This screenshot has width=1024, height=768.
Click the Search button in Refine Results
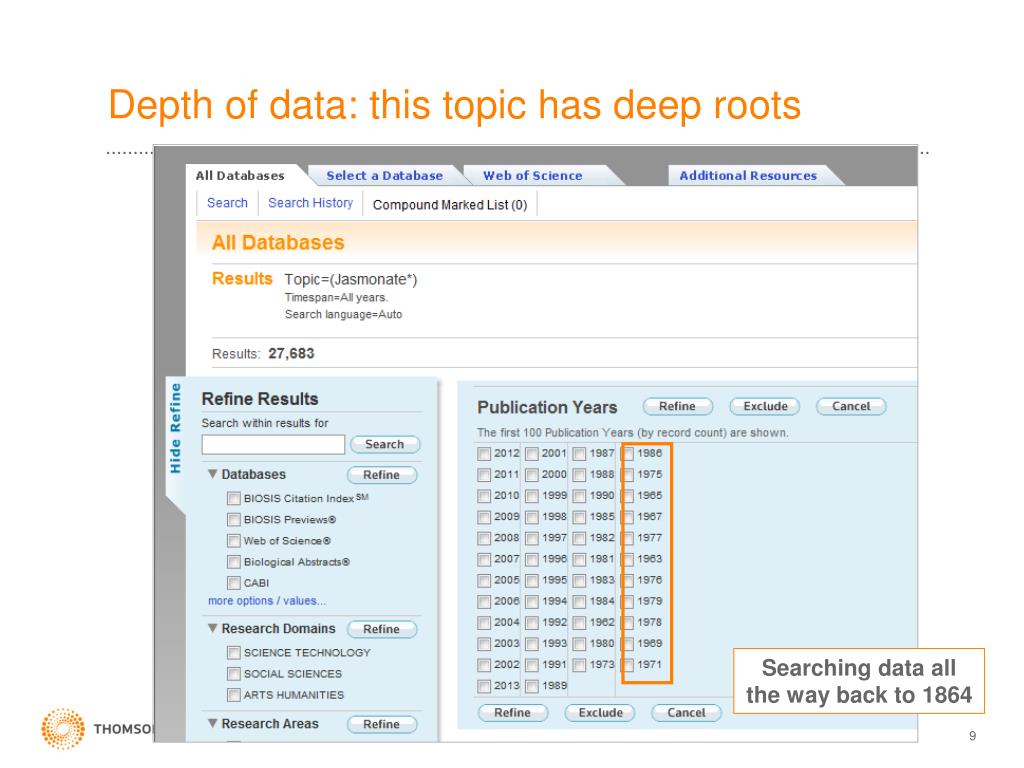coord(385,444)
